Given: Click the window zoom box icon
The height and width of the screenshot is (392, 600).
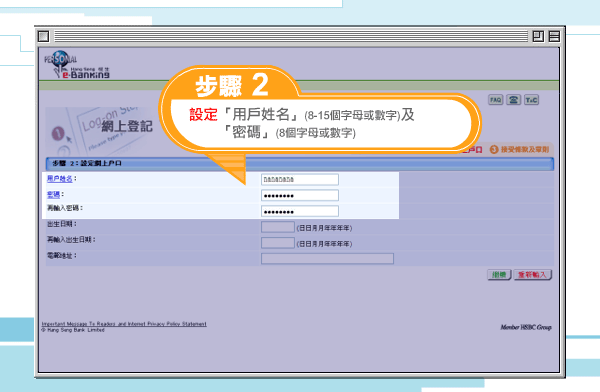Looking at the screenshot, I should click(538, 36).
